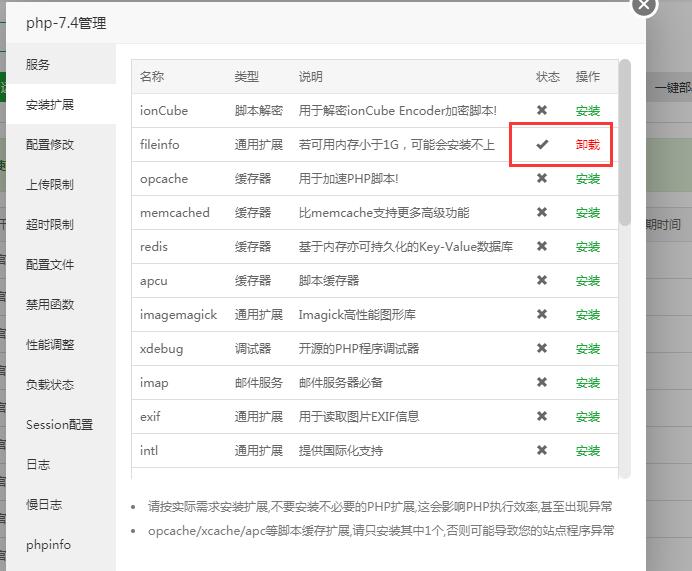Install the ionCube extension
Image resolution: width=692 pixels, height=571 pixels.
pyautogui.click(x=587, y=110)
